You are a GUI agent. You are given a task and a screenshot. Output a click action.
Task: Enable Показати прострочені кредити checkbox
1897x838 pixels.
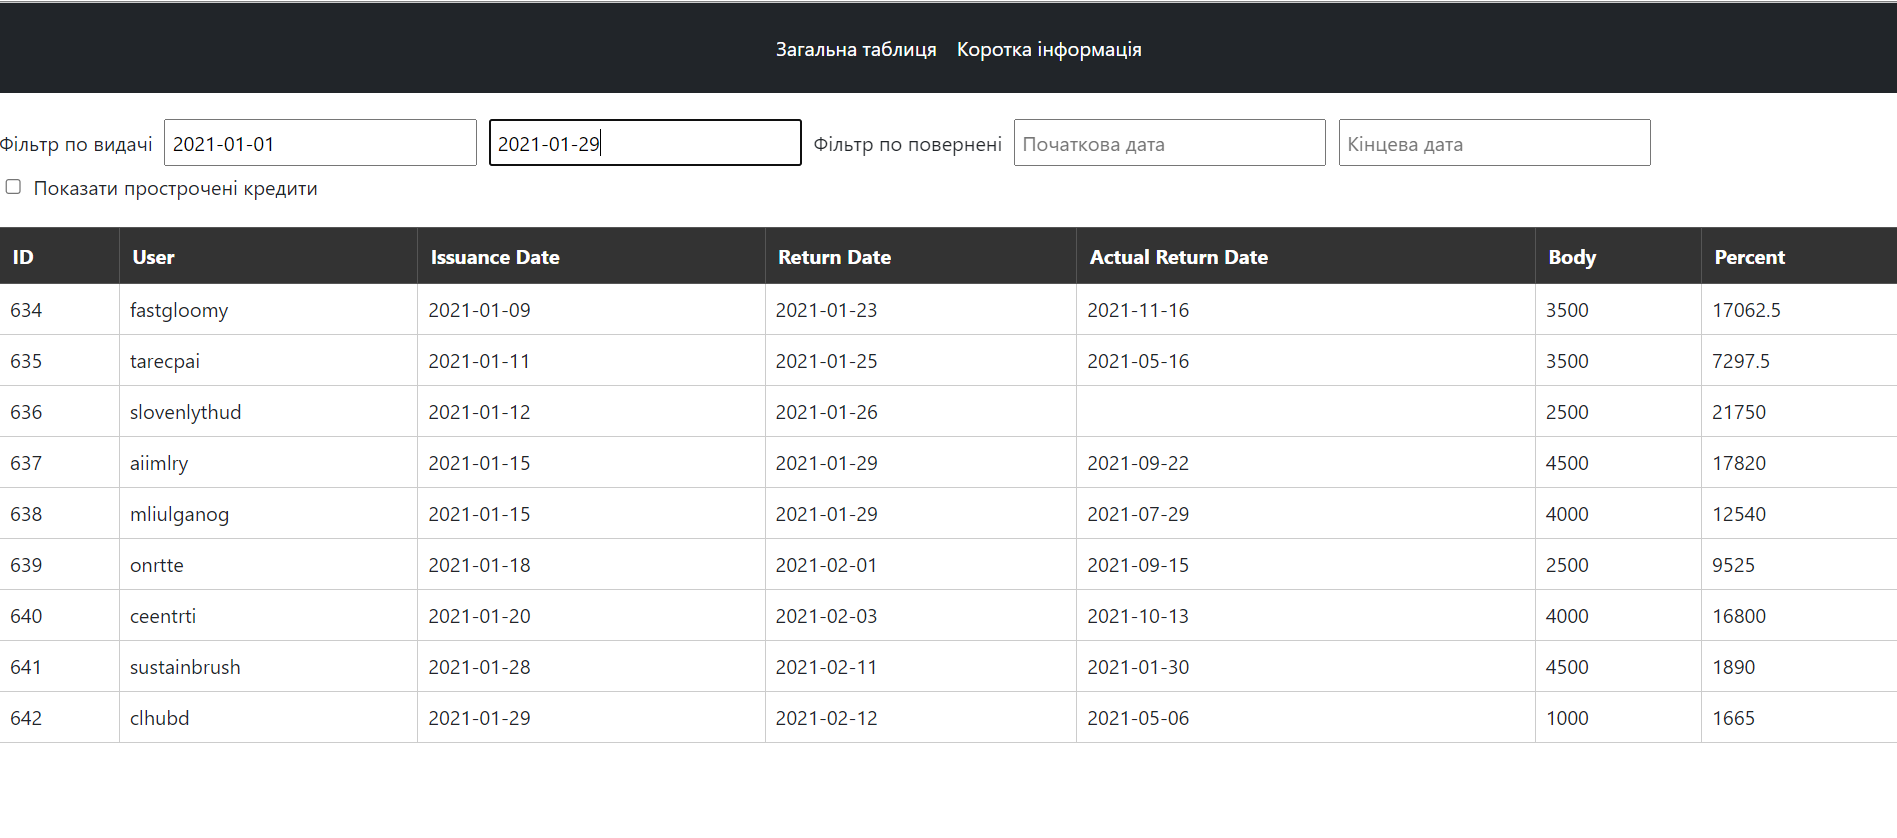coord(13,187)
